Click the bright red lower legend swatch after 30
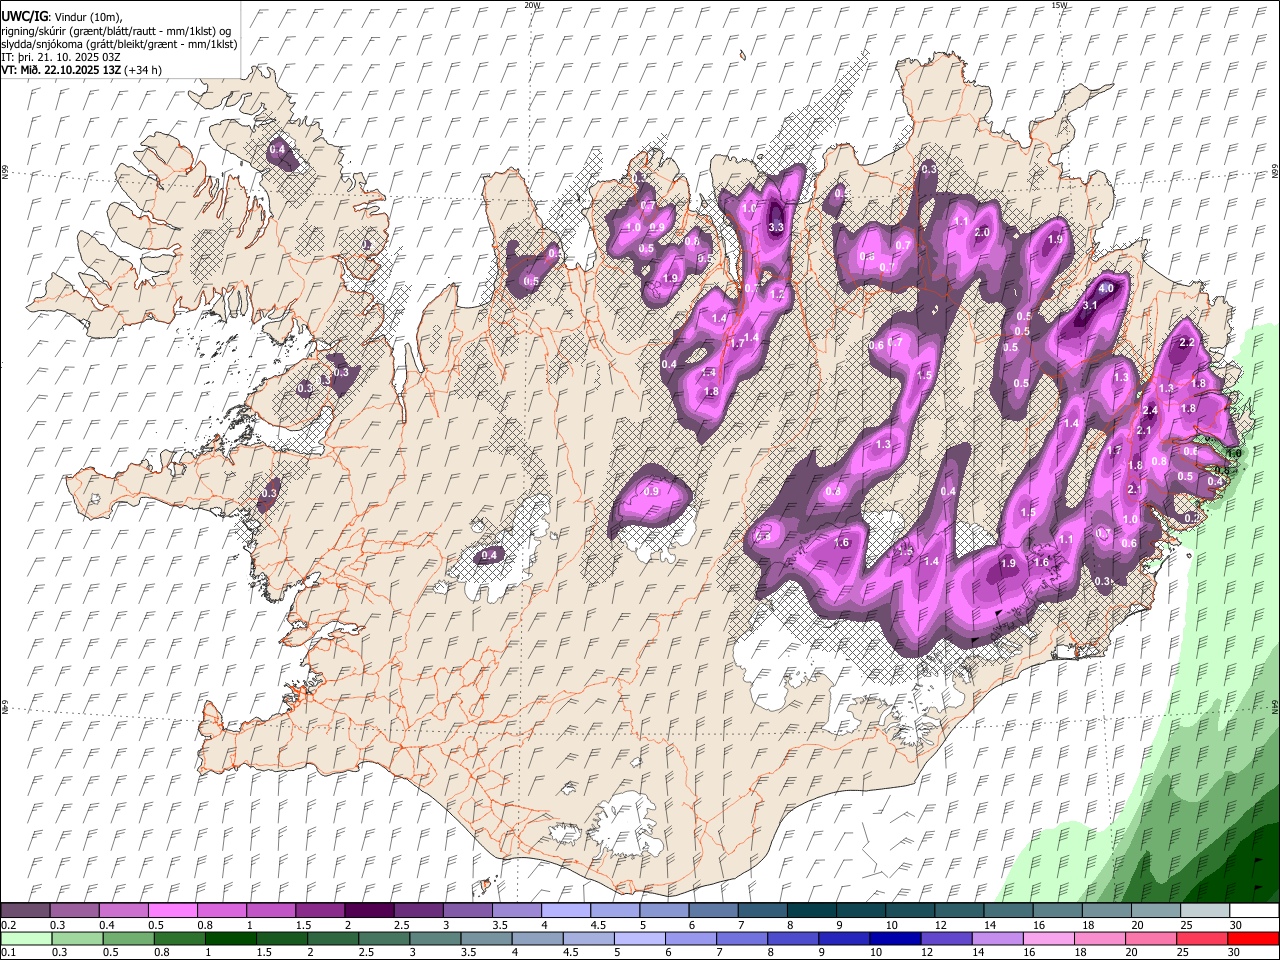The height and width of the screenshot is (960, 1280). pos(1253,938)
